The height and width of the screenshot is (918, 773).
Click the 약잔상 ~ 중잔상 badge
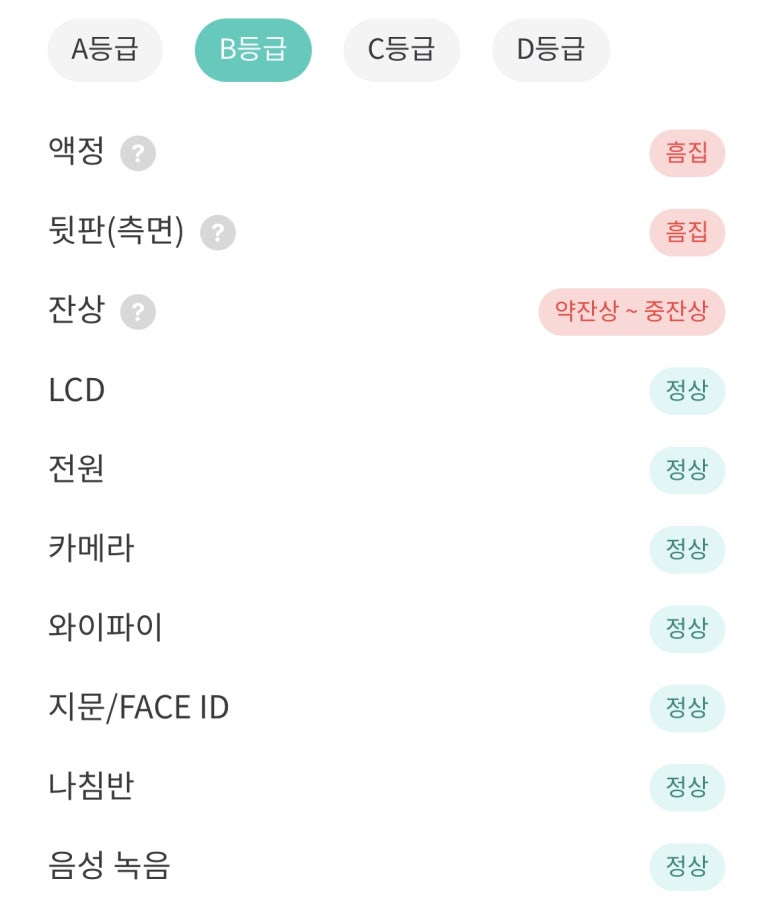pyautogui.click(x=632, y=311)
